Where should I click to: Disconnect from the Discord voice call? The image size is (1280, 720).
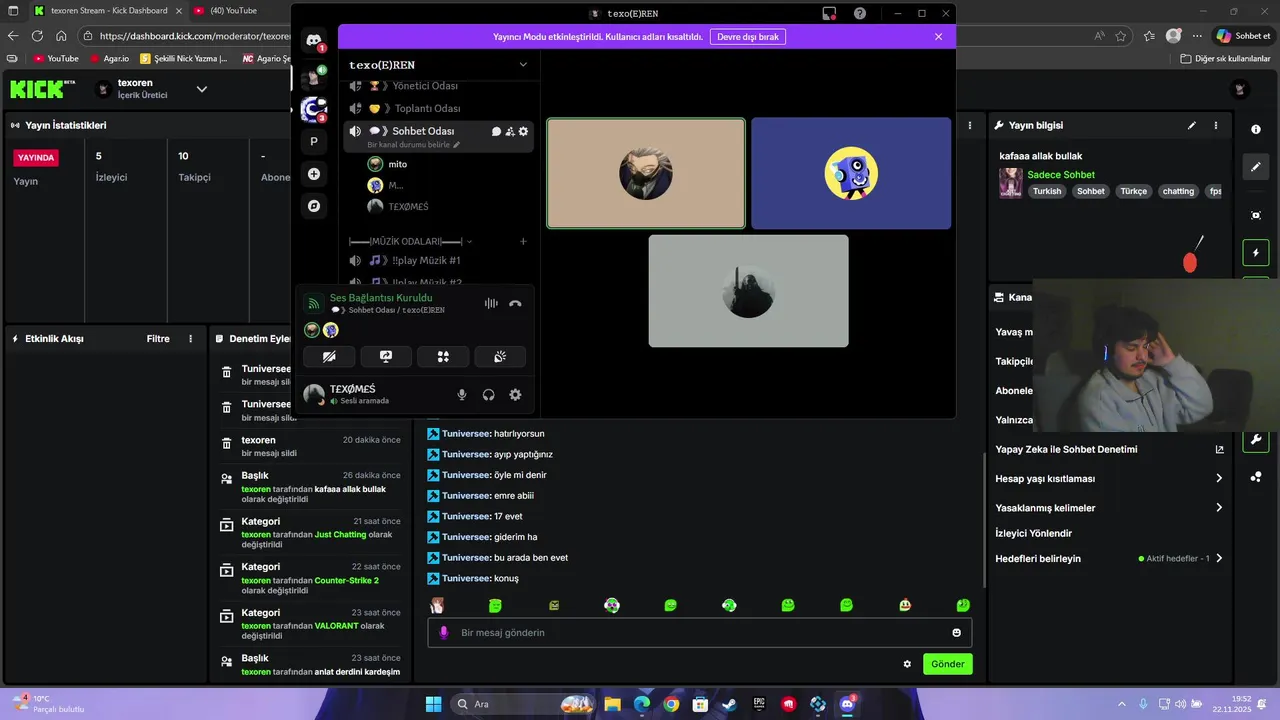tap(515, 303)
